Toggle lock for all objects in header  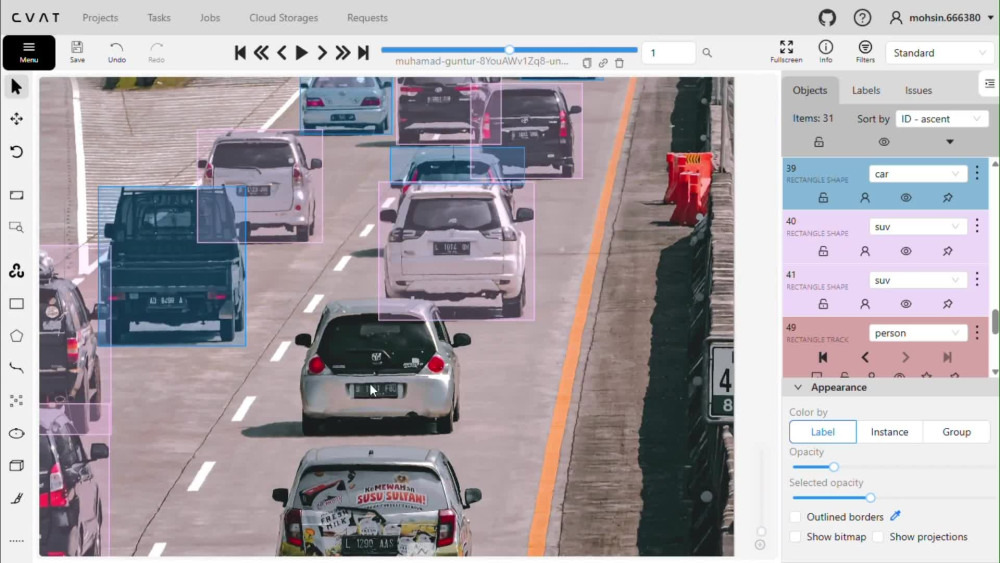coord(819,142)
